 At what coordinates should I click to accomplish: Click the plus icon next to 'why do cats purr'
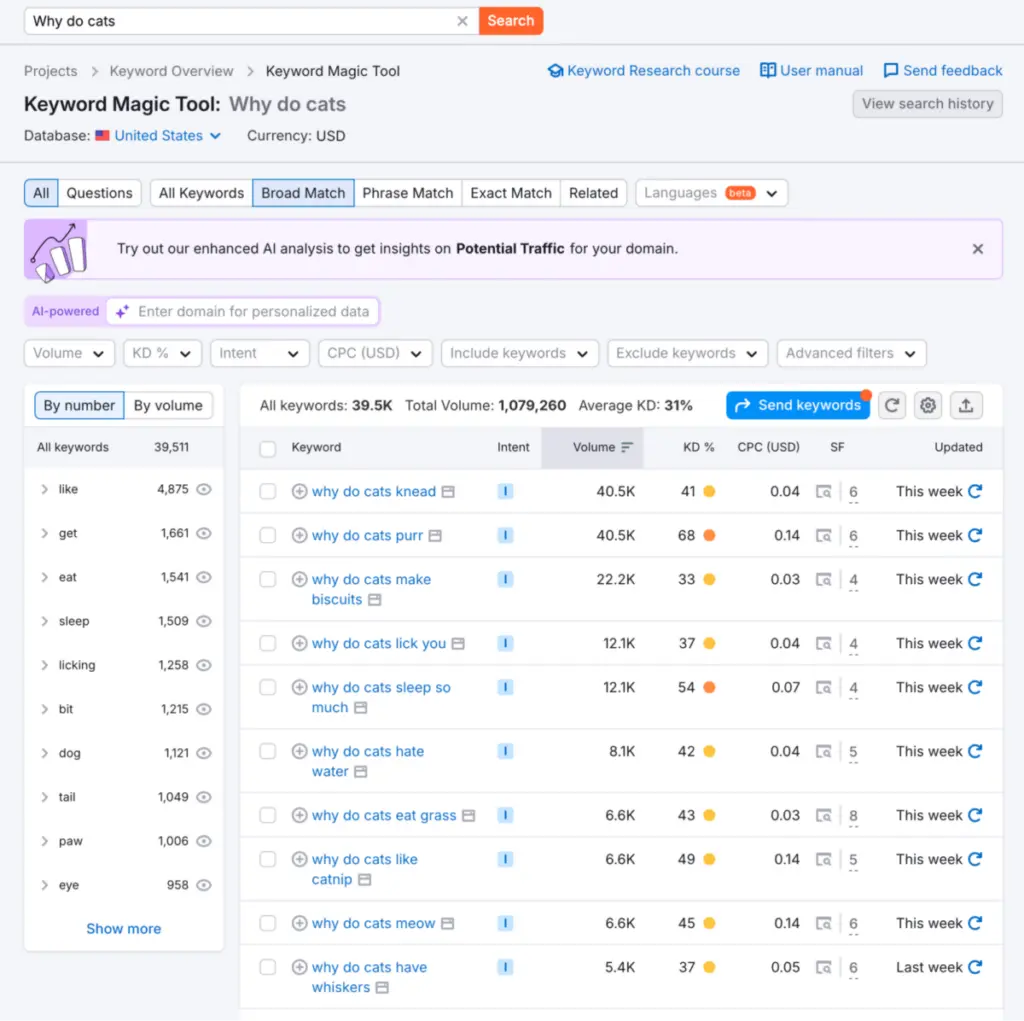(299, 536)
